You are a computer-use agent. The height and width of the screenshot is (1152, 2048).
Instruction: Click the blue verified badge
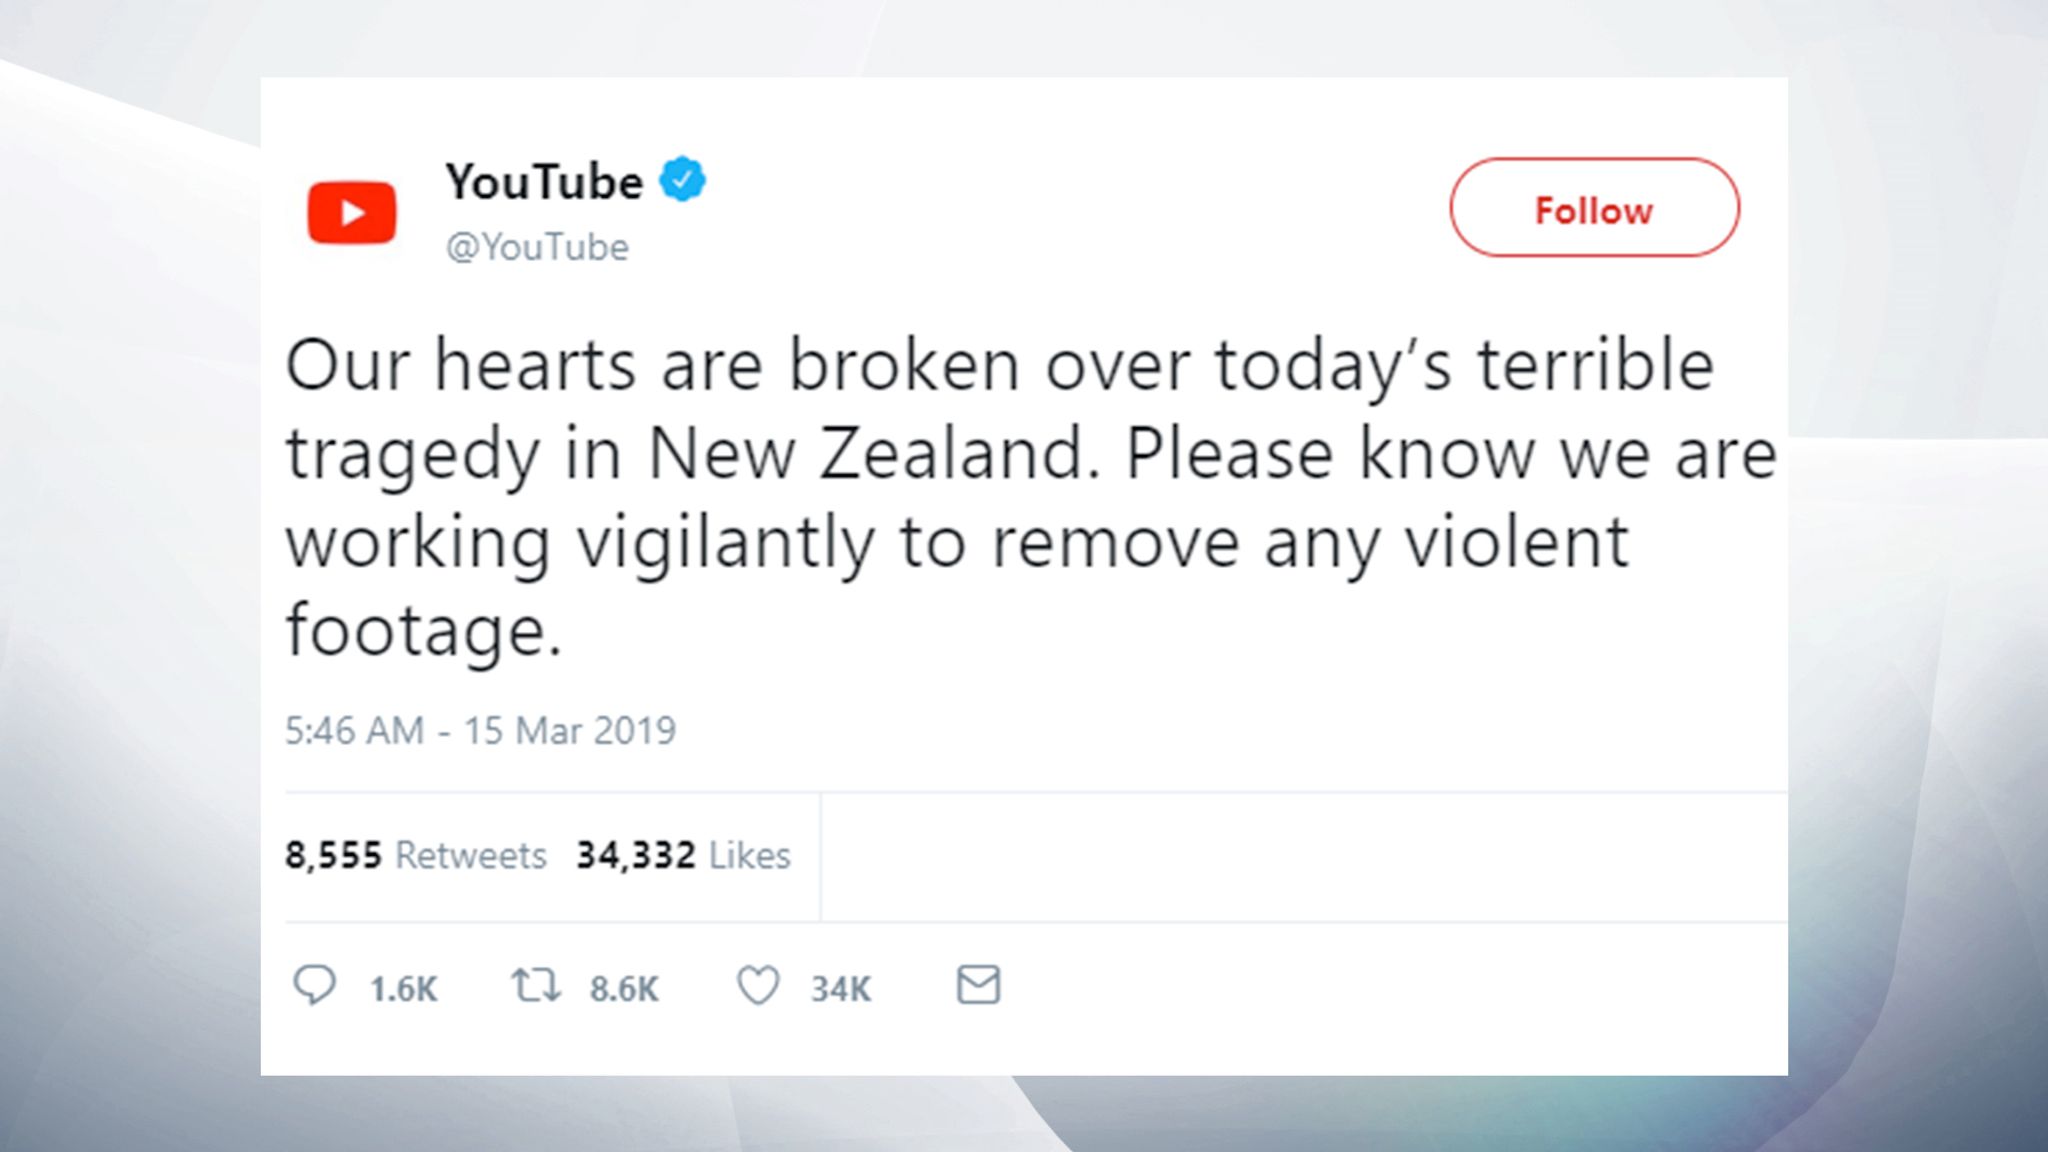682,180
